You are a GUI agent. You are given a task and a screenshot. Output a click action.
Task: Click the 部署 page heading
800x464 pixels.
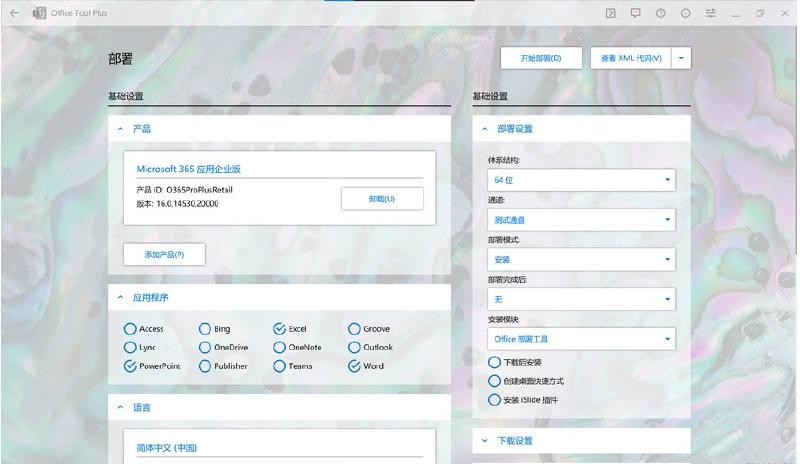120,59
